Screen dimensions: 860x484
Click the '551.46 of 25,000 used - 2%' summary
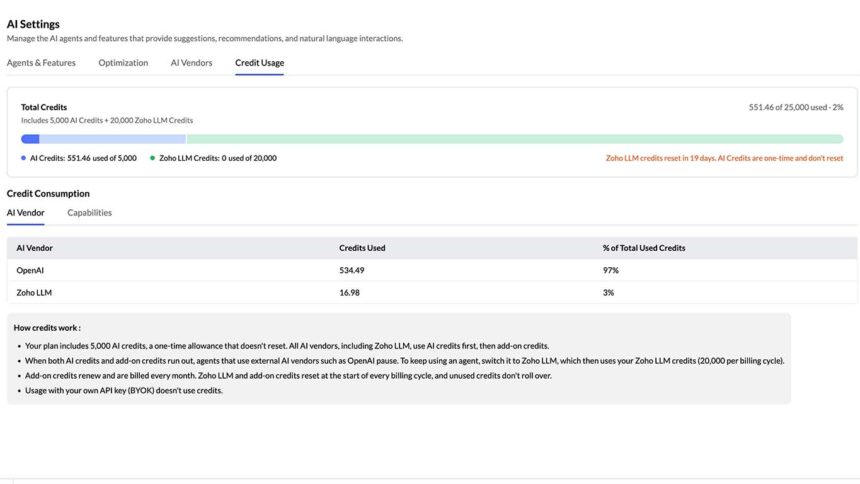796,107
